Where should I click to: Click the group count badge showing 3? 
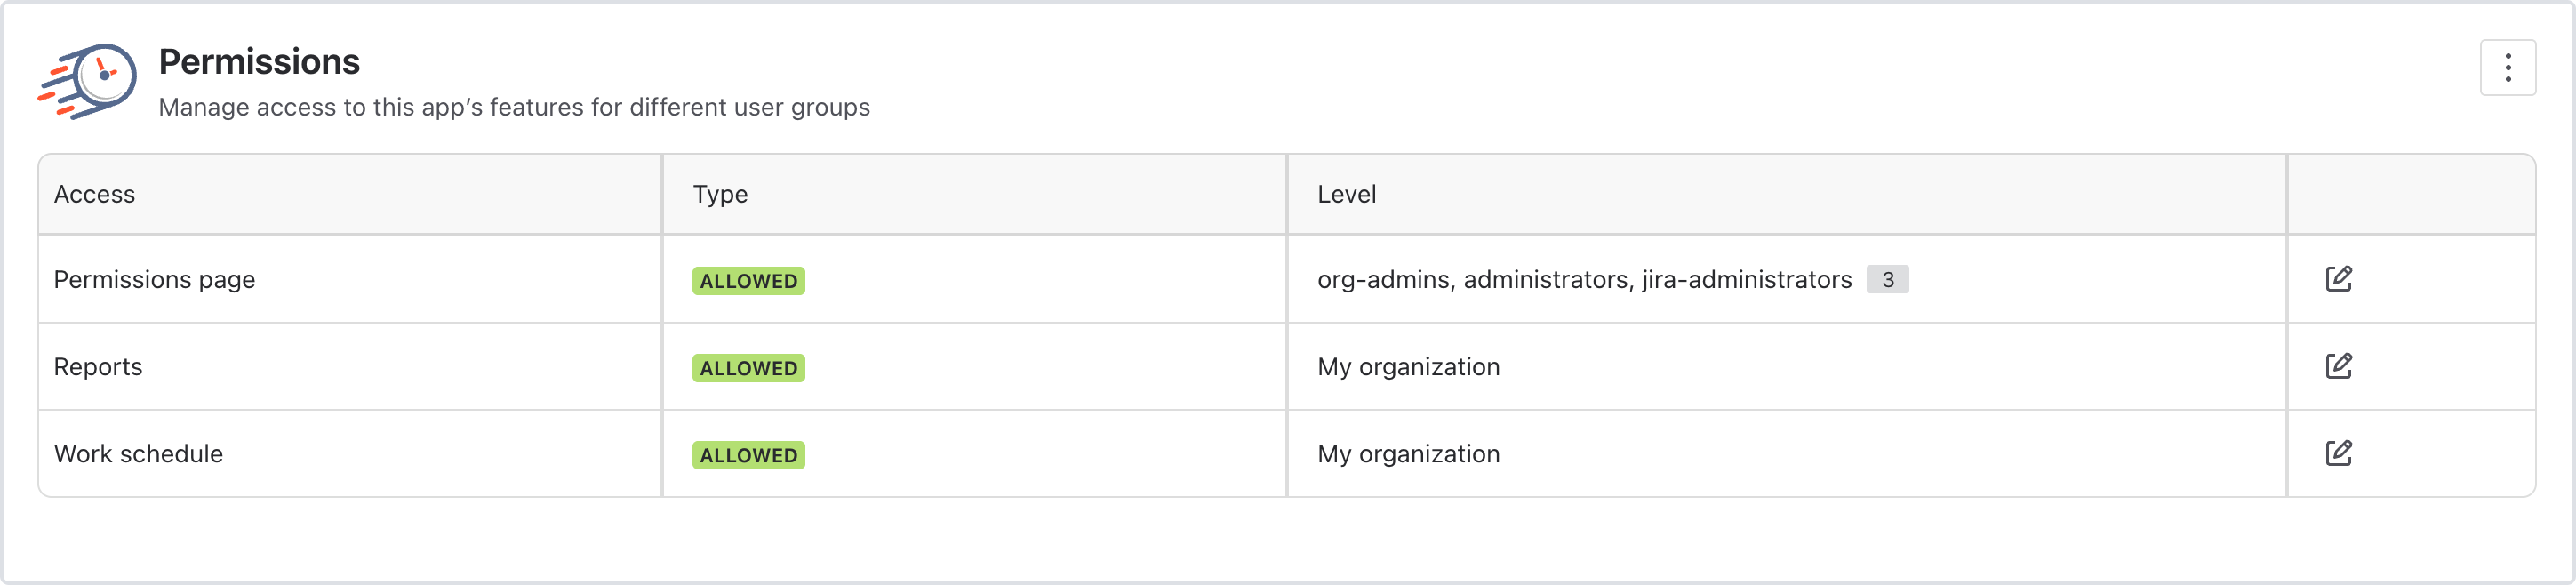tap(1887, 280)
